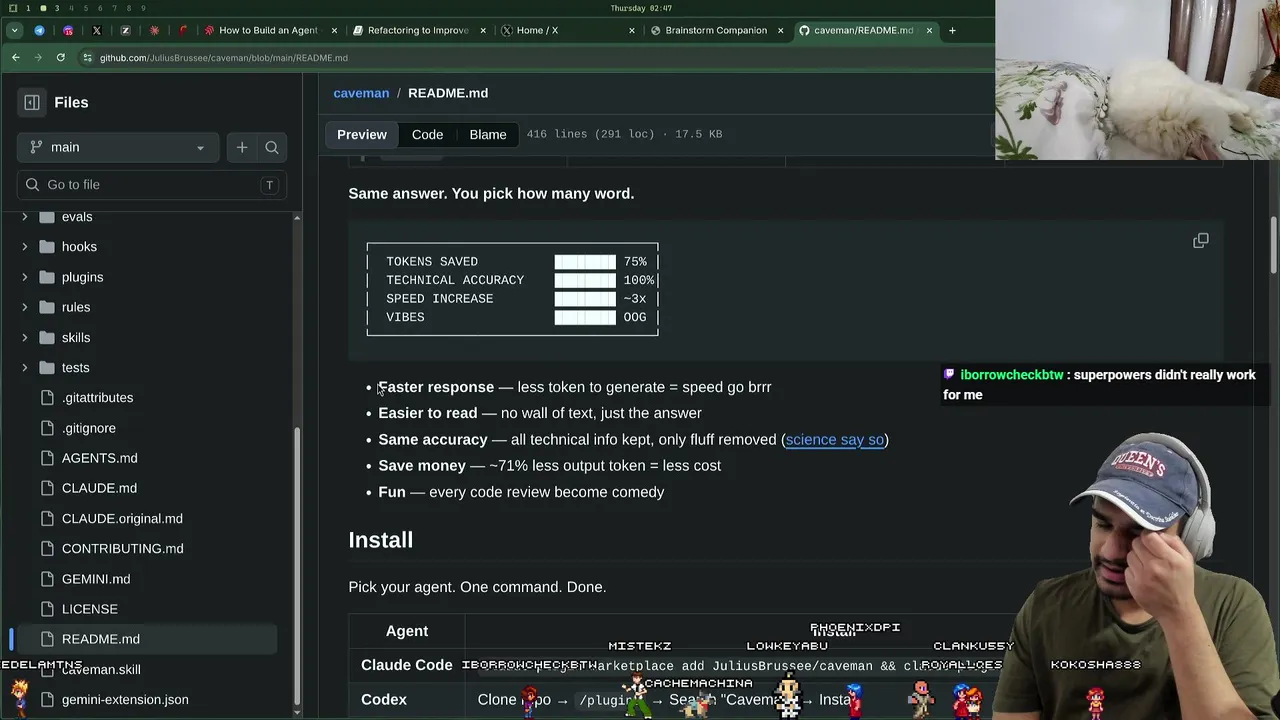Image resolution: width=1280 pixels, height=720 pixels.
Task: Expand the hooks folder
Action: [x=25, y=247]
